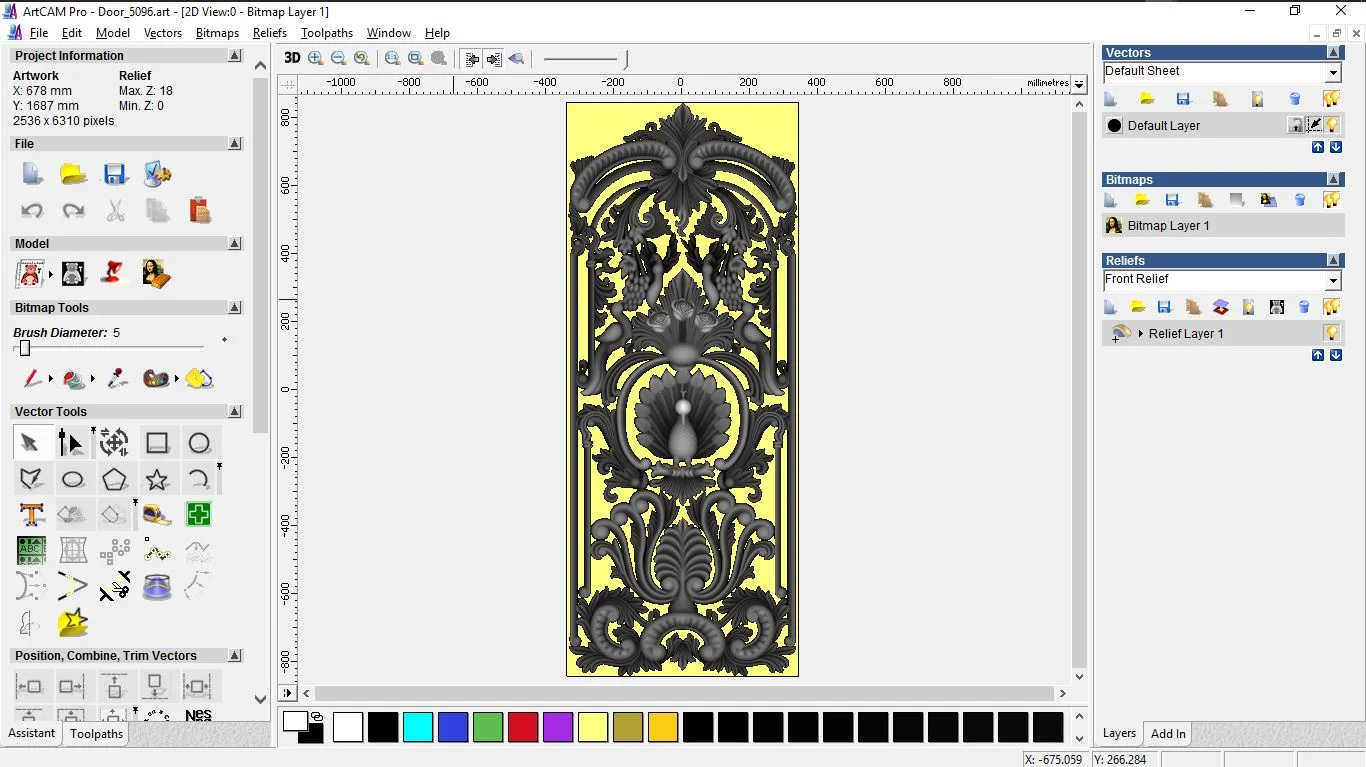Toggle visibility of Relief Layer 1
The image size is (1366, 767).
1331,333
